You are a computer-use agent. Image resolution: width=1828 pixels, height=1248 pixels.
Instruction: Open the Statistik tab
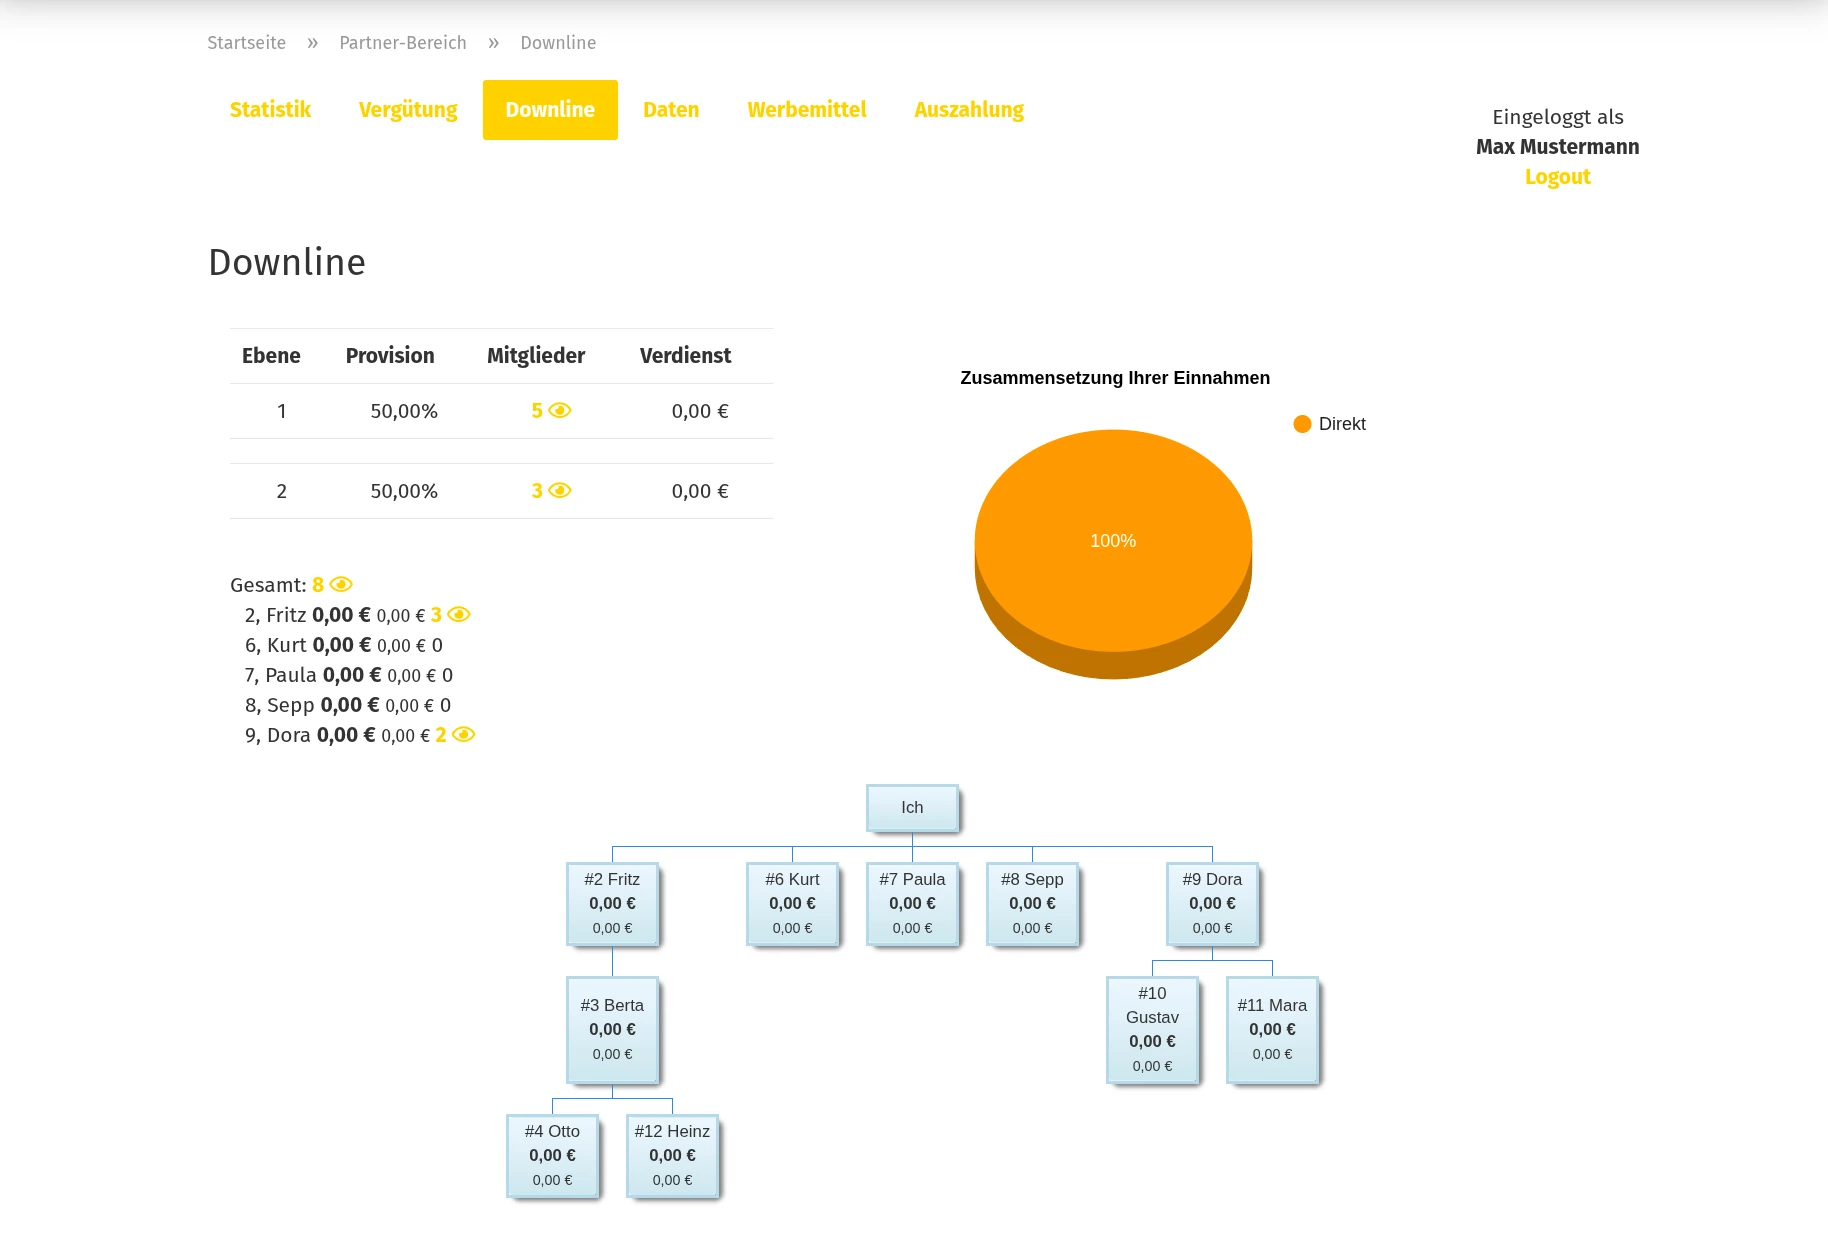tap(270, 110)
